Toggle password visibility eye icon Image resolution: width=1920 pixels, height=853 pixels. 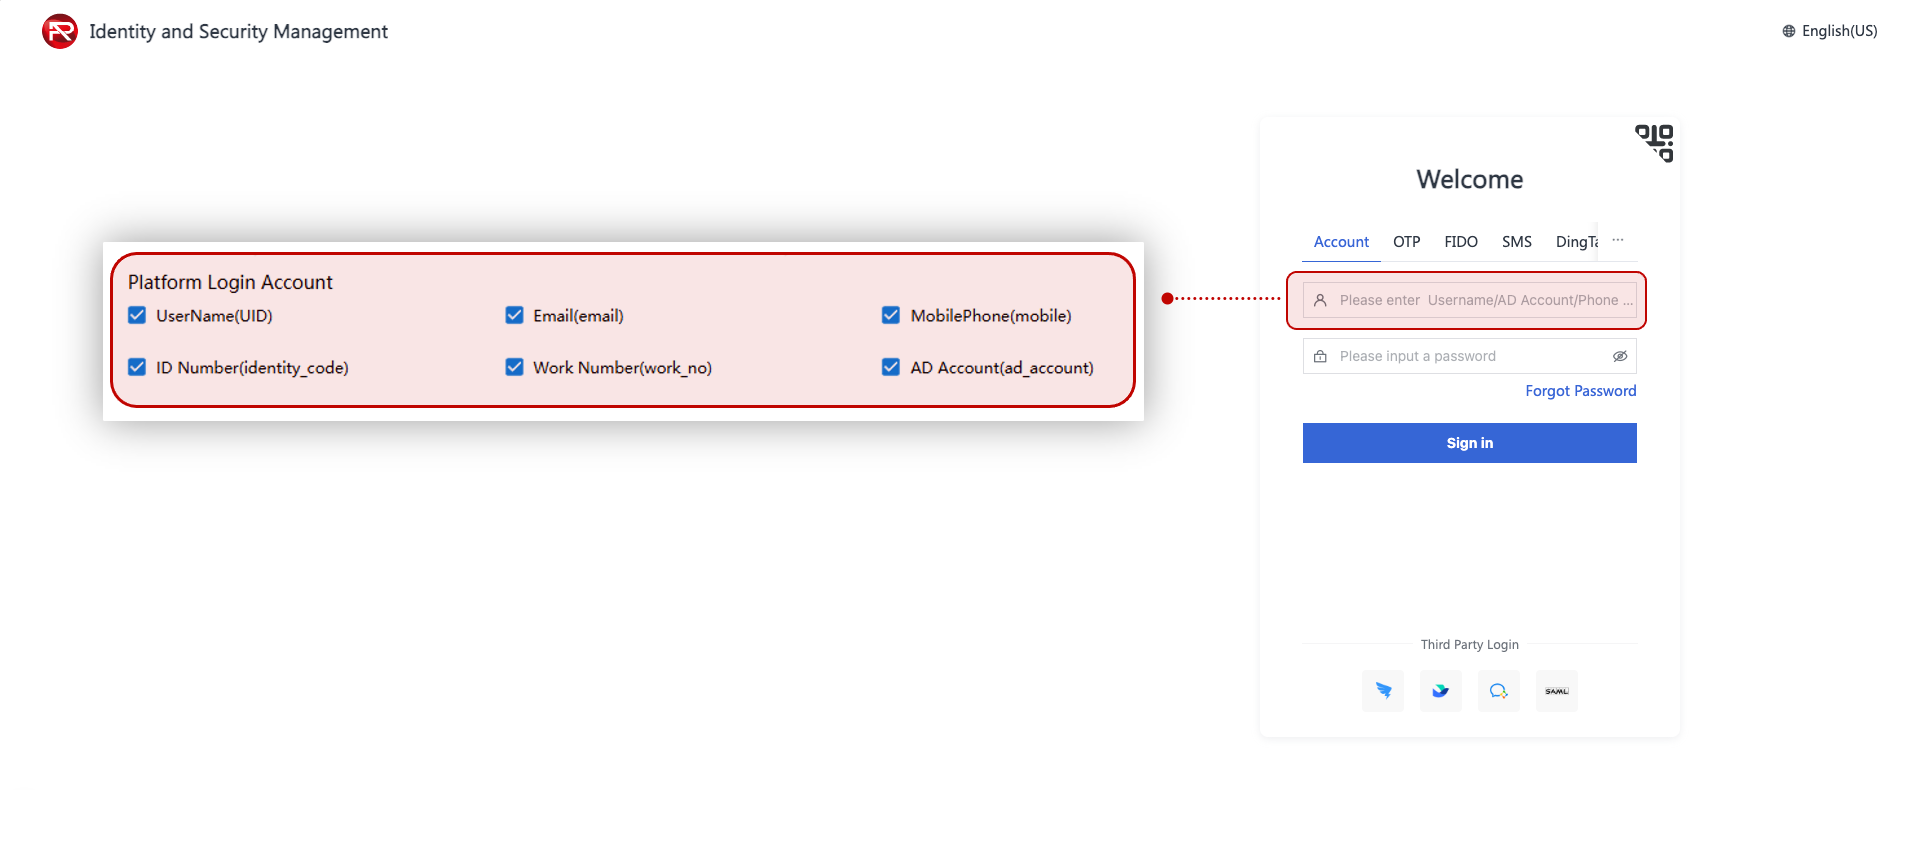pyautogui.click(x=1619, y=356)
